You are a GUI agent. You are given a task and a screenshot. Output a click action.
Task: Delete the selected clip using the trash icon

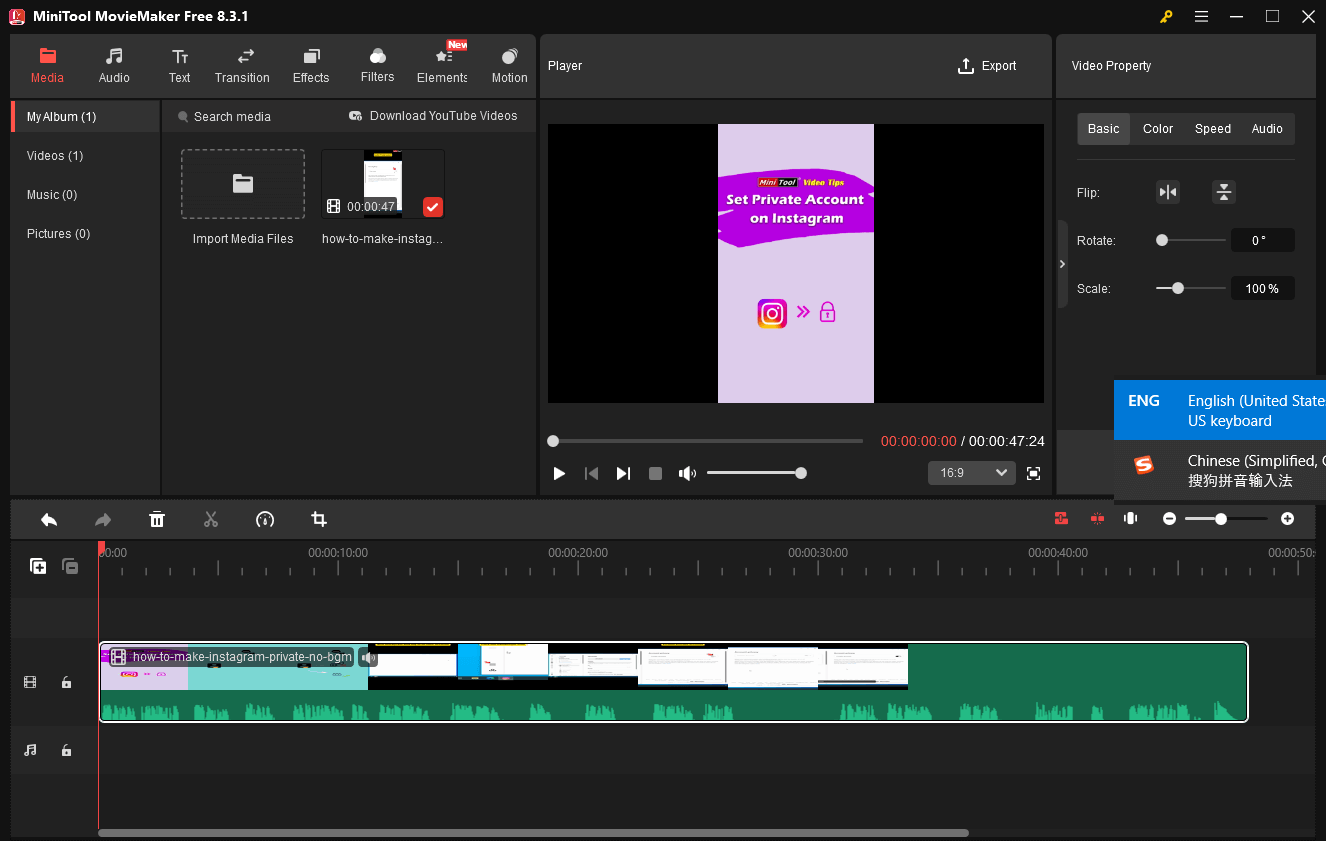pyautogui.click(x=157, y=519)
